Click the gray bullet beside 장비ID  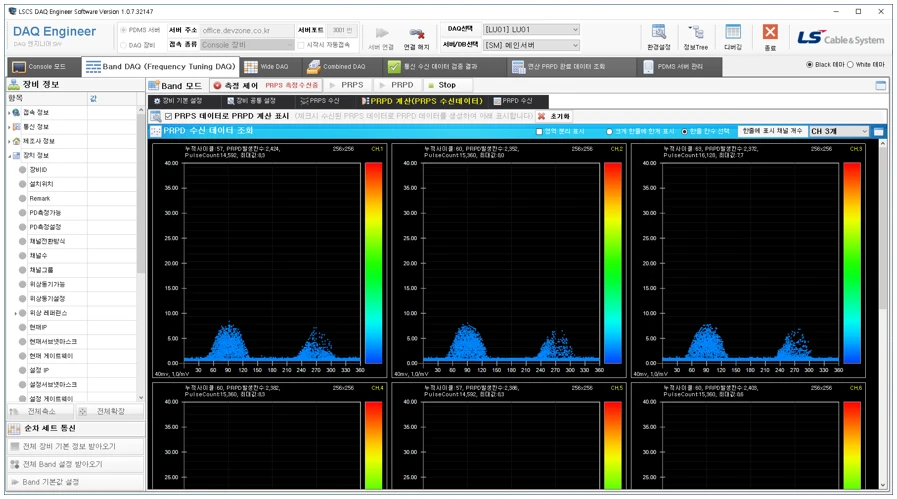pos(23,170)
